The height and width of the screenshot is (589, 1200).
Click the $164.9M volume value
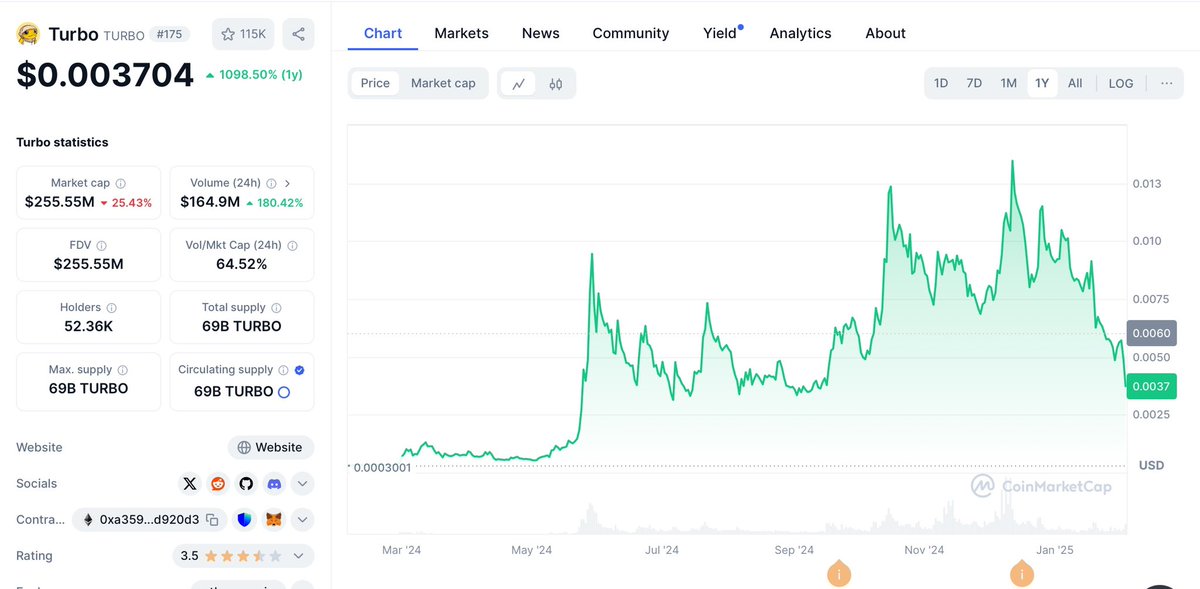(210, 202)
